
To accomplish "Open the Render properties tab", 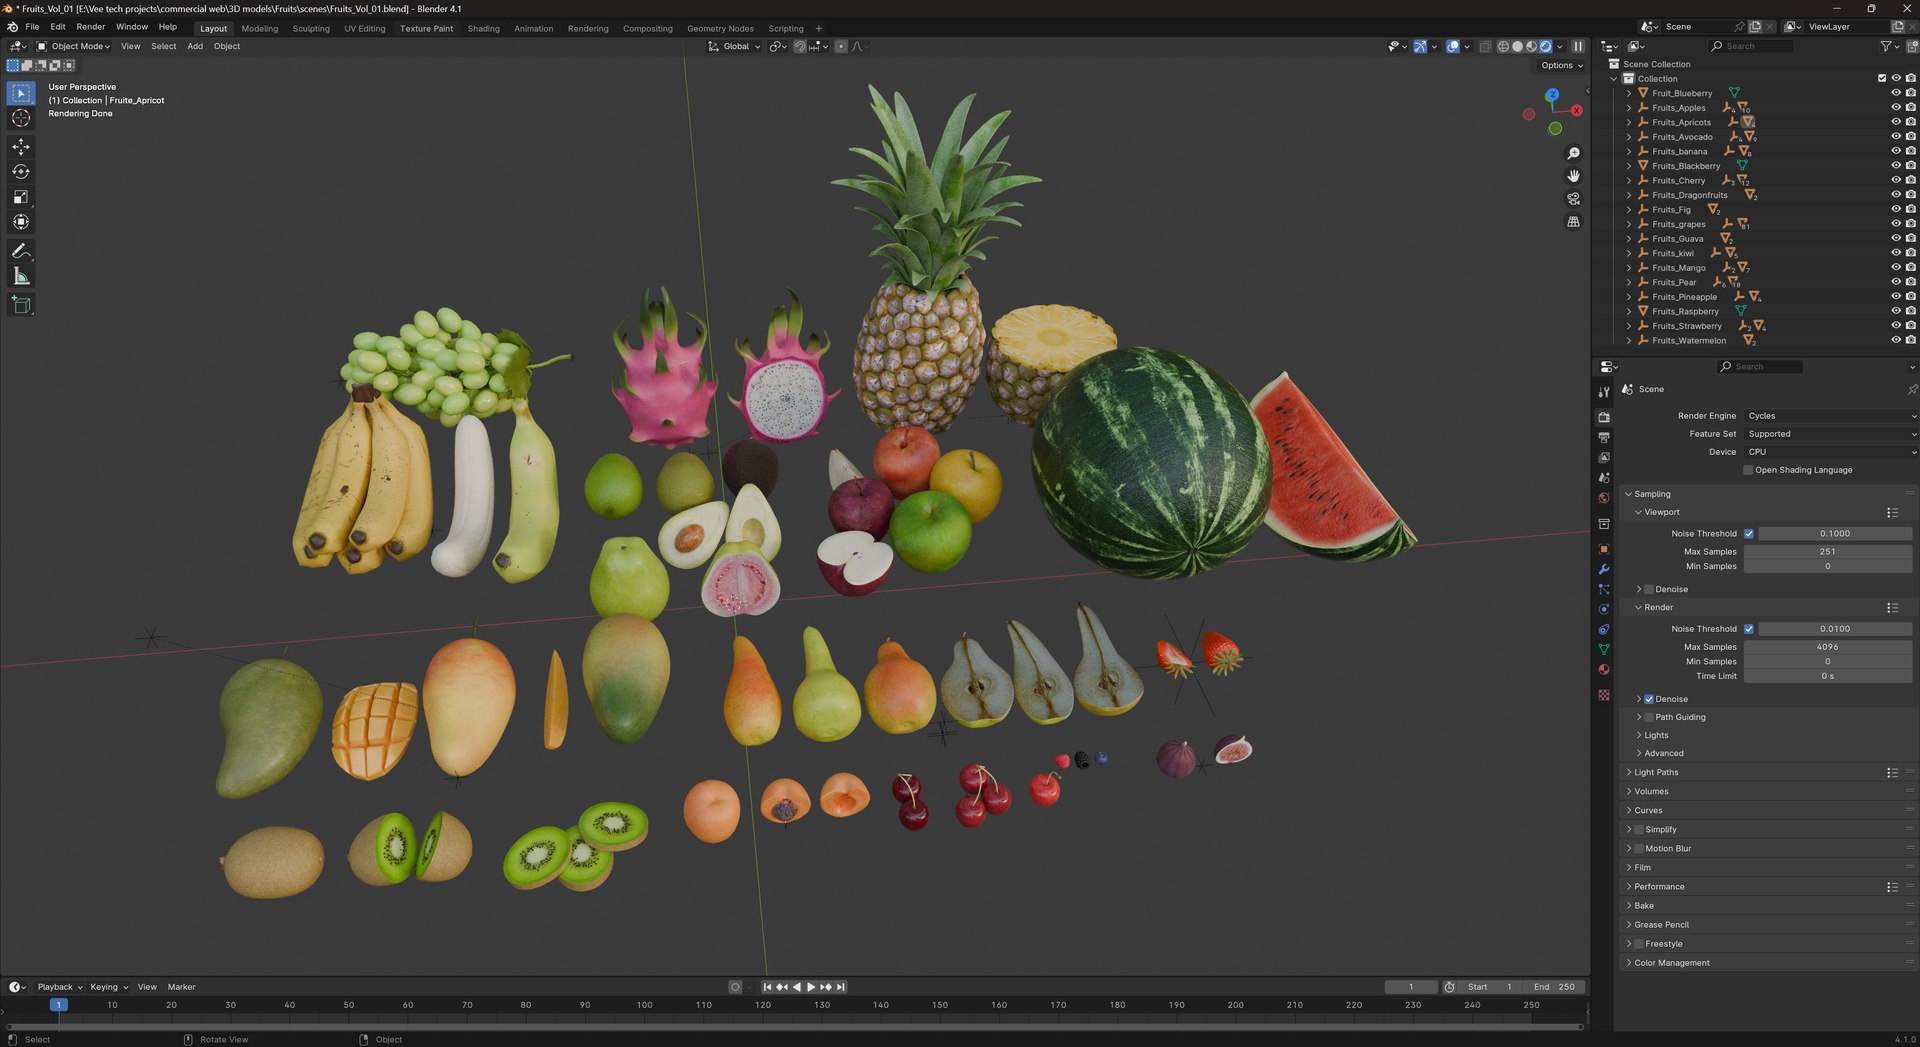I will tap(1604, 417).
